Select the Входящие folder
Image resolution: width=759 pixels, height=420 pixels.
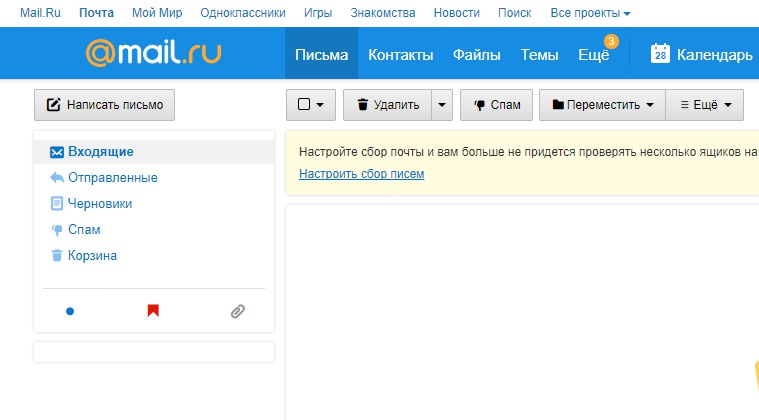point(154,152)
